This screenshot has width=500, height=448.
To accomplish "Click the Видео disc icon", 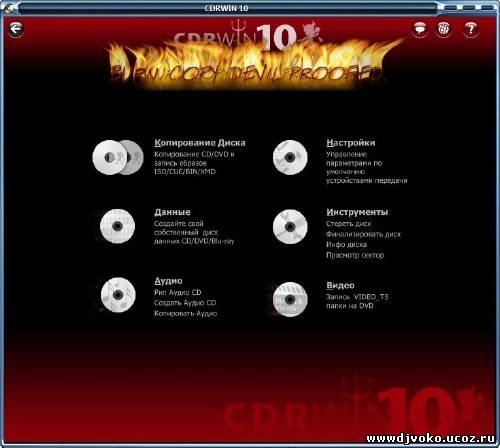I will point(290,299).
